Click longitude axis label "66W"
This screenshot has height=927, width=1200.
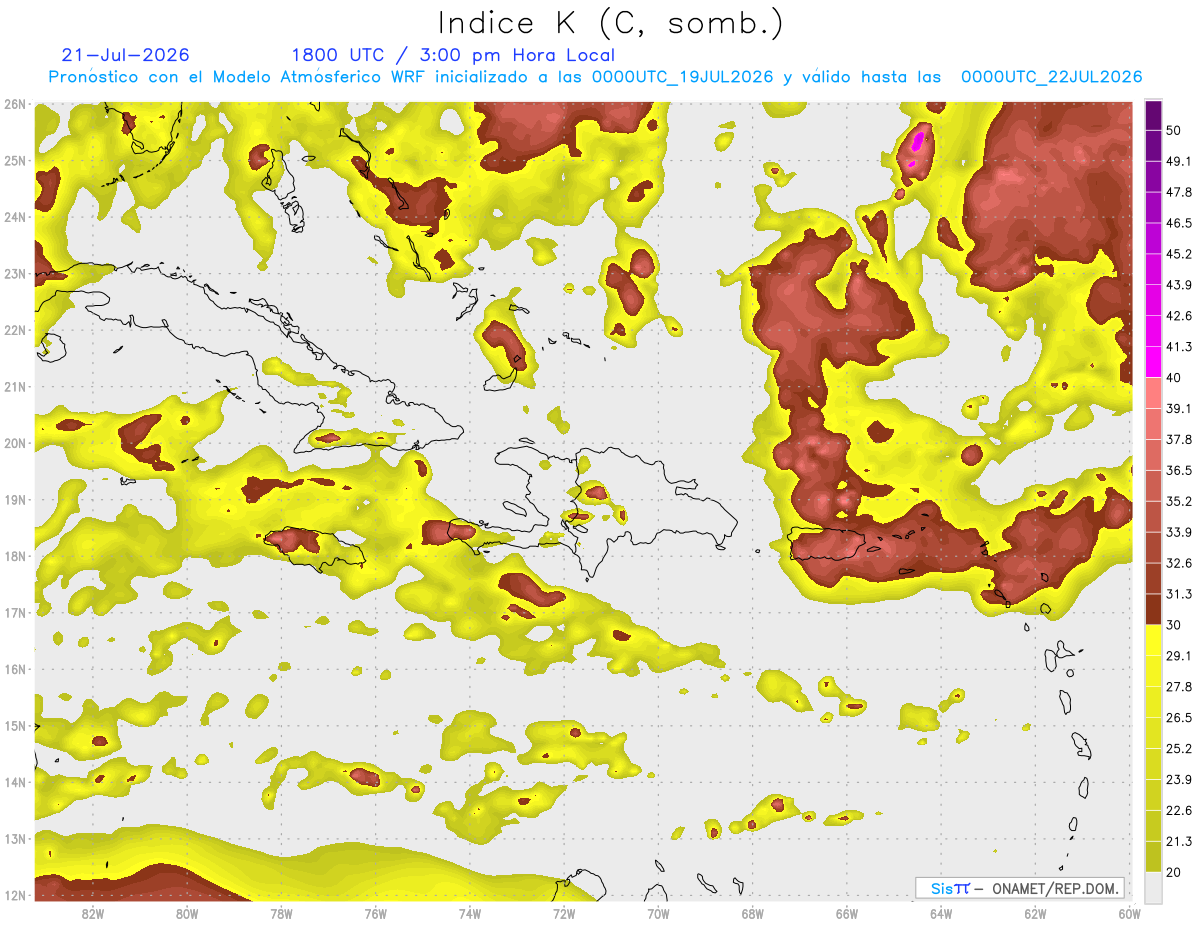(847, 913)
